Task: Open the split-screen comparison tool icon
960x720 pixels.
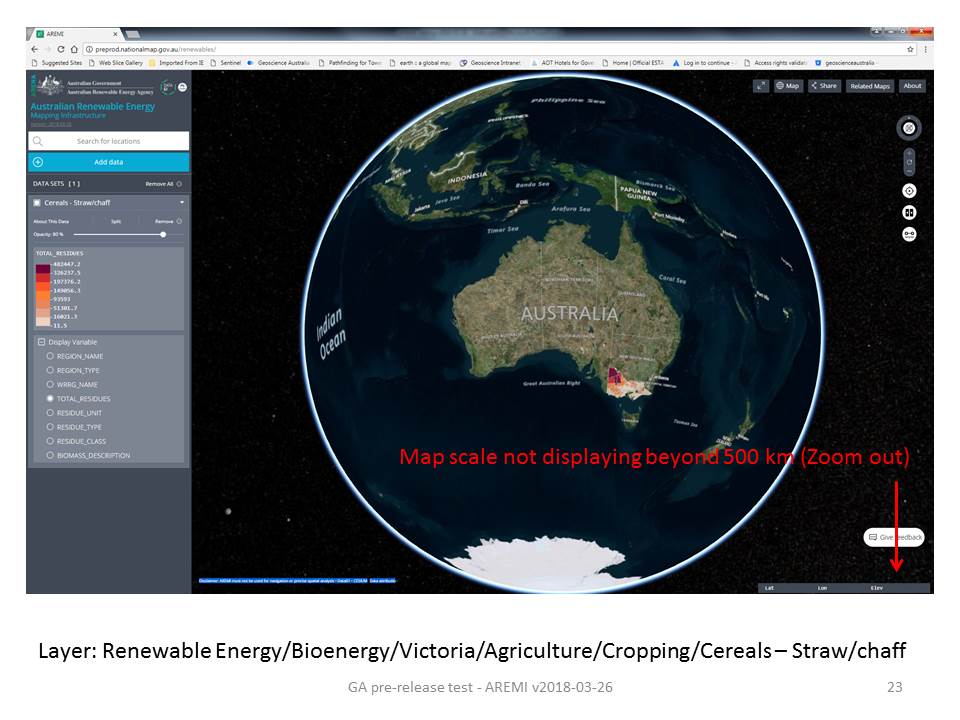Action: click(x=909, y=212)
